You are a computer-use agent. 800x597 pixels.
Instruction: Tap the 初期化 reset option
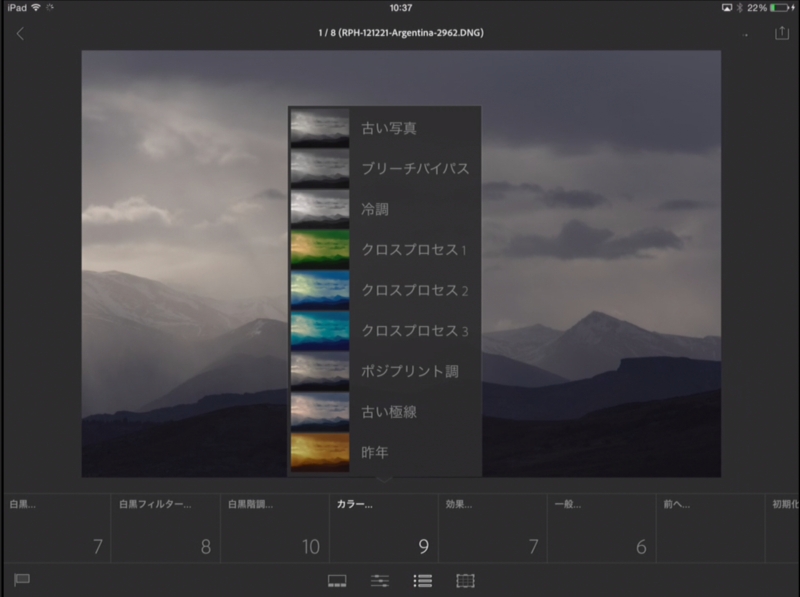pyautogui.click(x=783, y=528)
